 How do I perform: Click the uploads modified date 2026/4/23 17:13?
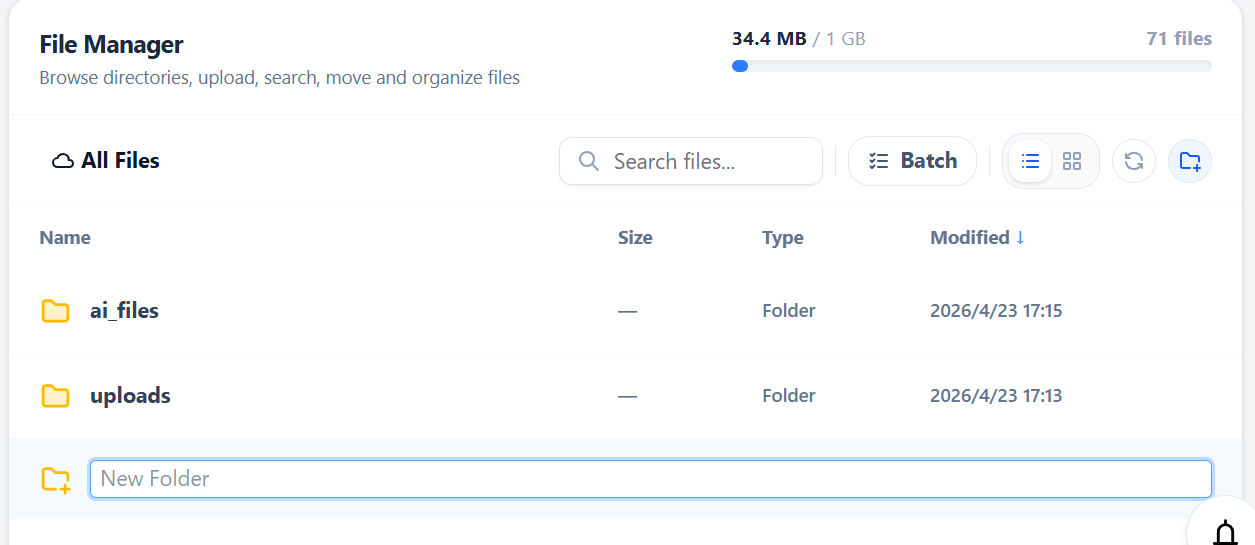pyautogui.click(x=996, y=396)
